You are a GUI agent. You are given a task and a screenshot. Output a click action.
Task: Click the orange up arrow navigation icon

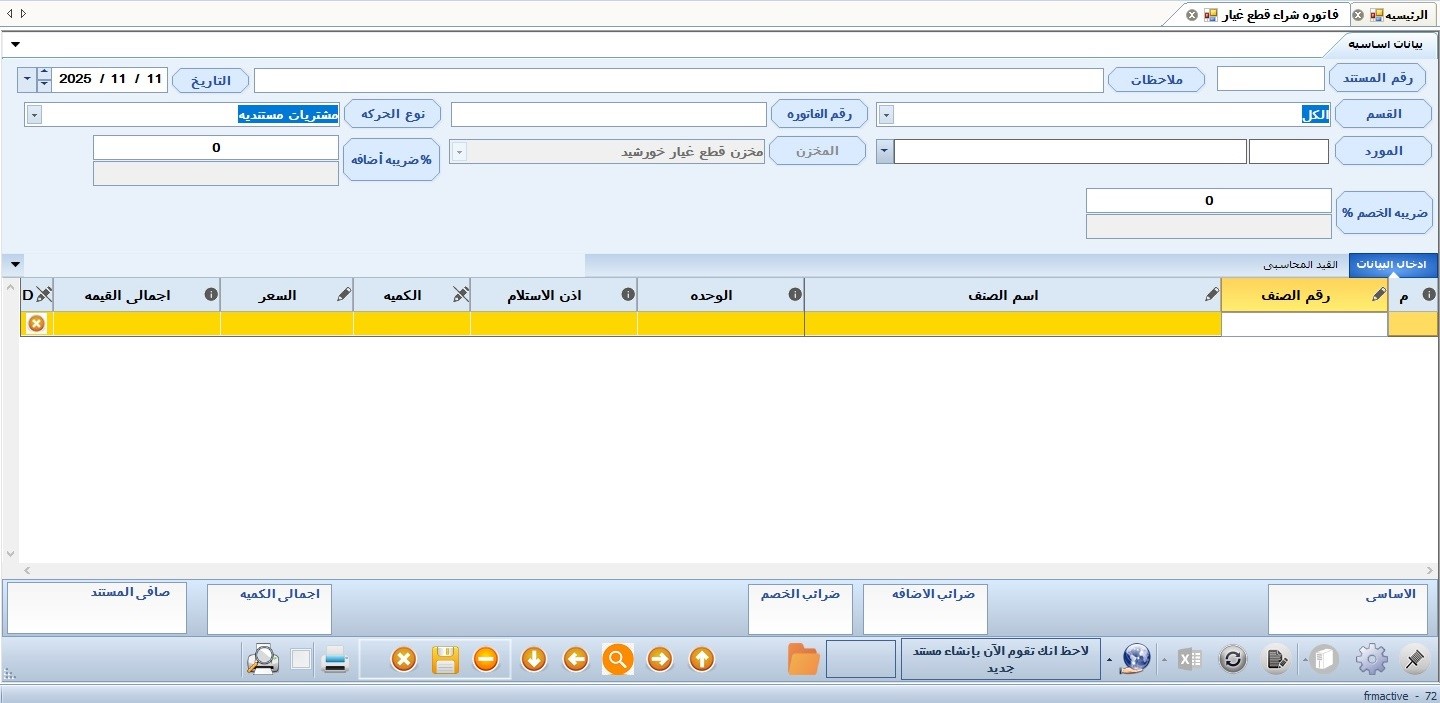click(x=702, y=660)
